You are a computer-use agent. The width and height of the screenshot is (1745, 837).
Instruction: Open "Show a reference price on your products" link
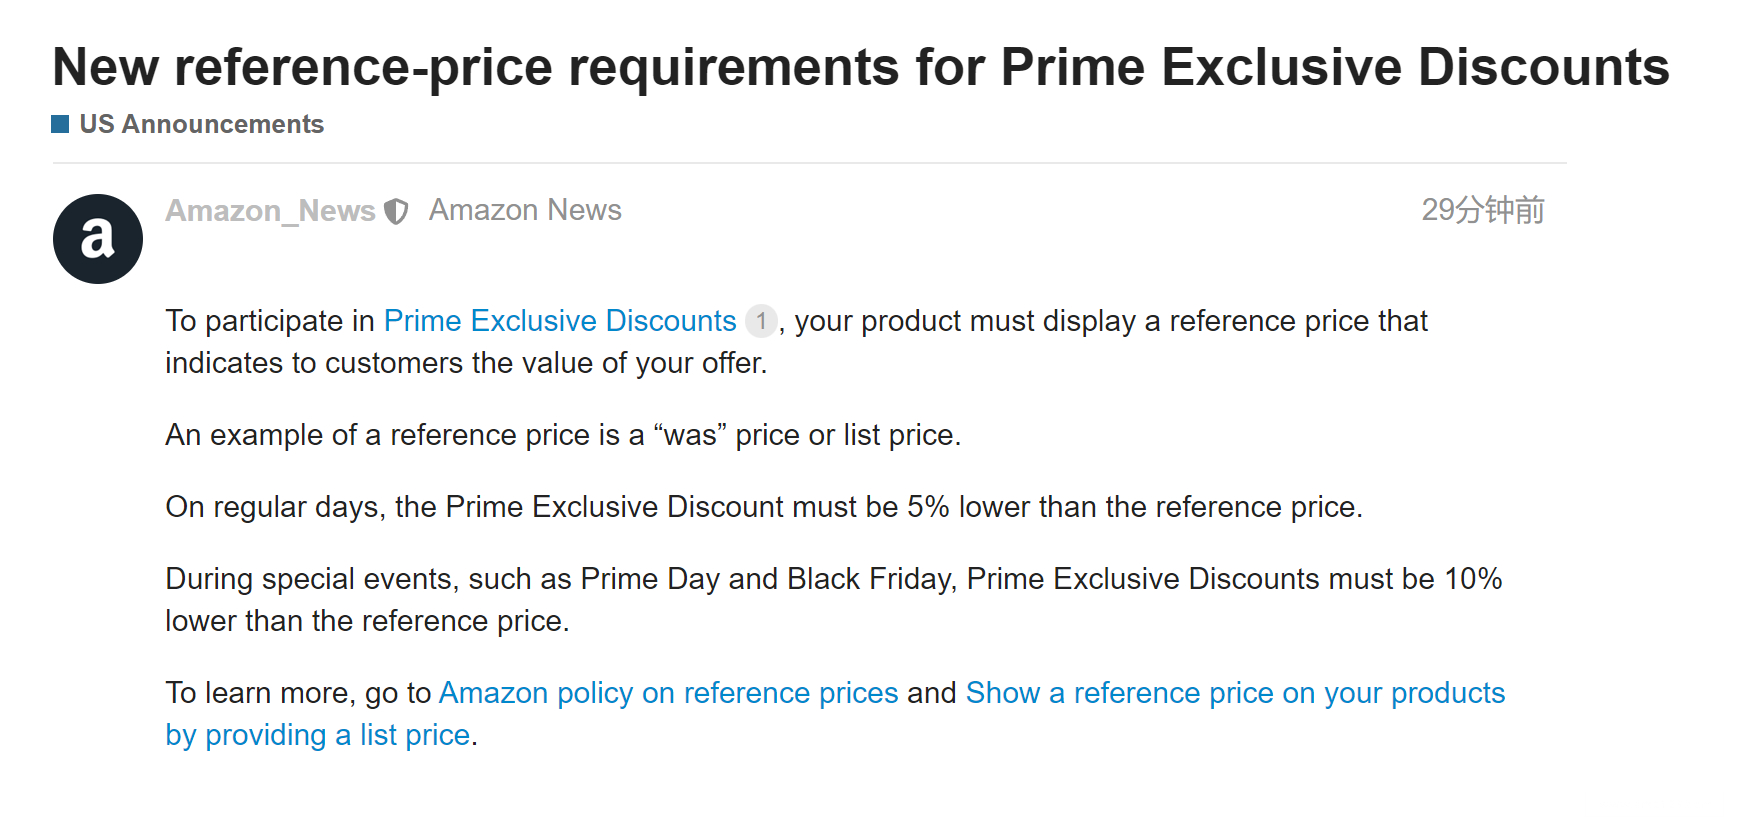[1235, 693]
